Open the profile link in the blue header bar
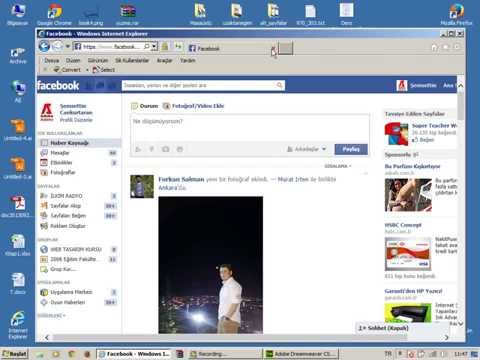The width and height of the screenshot is (480, 360). (x=416, y=86)
